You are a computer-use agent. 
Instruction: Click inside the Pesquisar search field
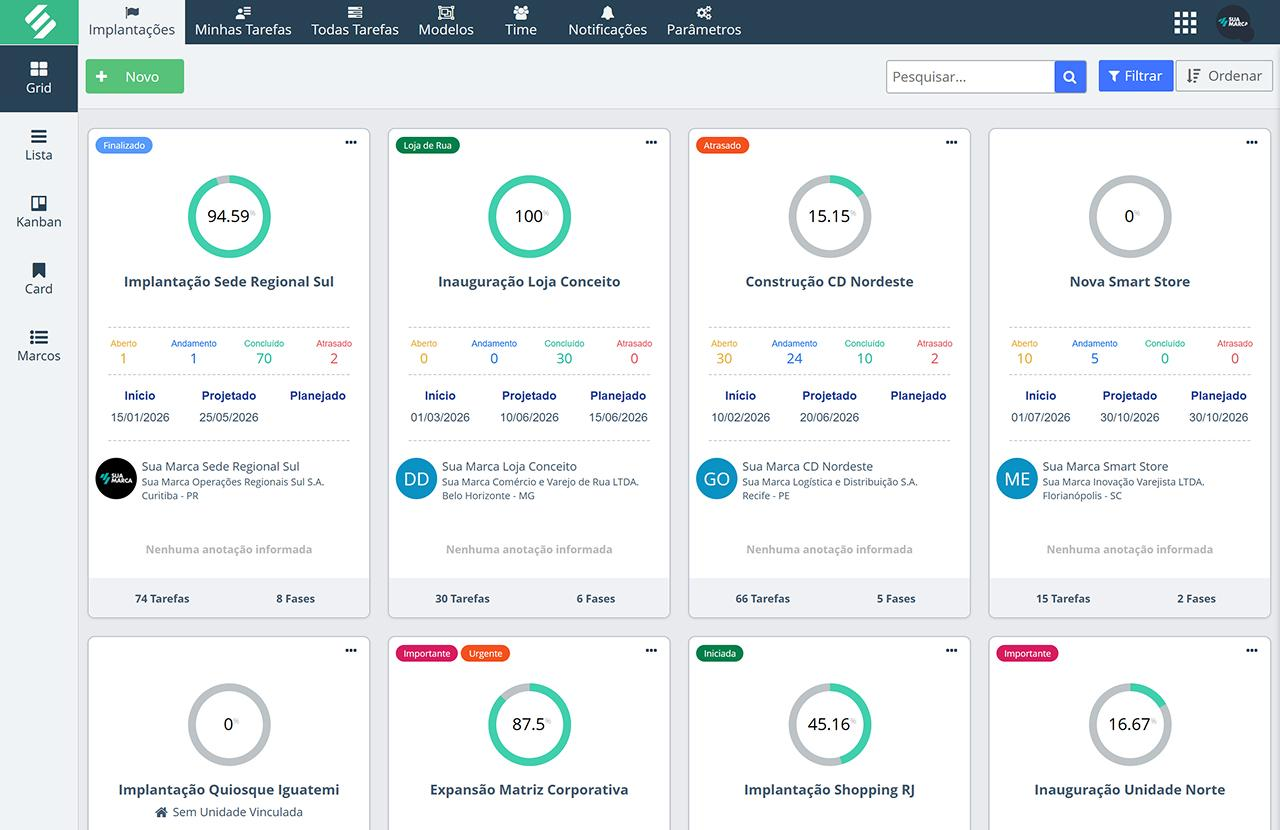(968, 76)
